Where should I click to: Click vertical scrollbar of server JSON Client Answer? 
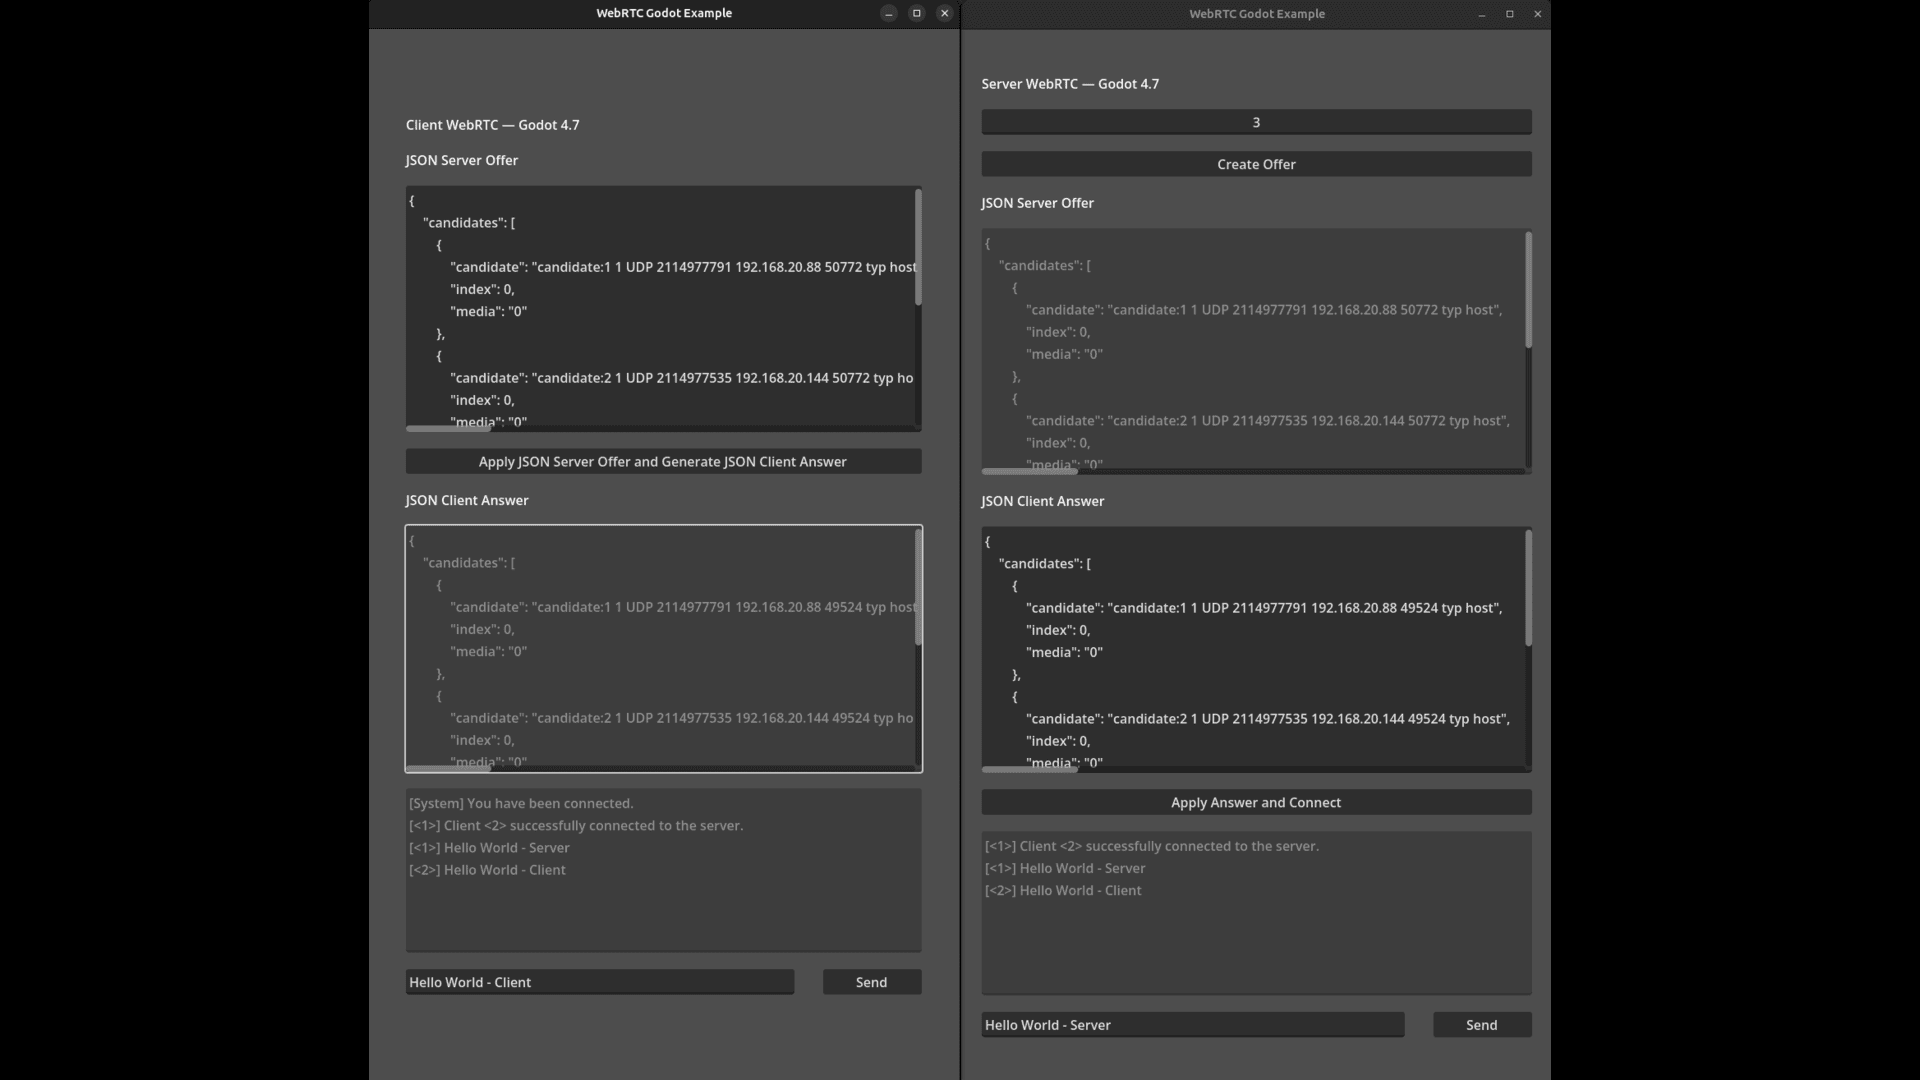click(x=1528, y=589)
